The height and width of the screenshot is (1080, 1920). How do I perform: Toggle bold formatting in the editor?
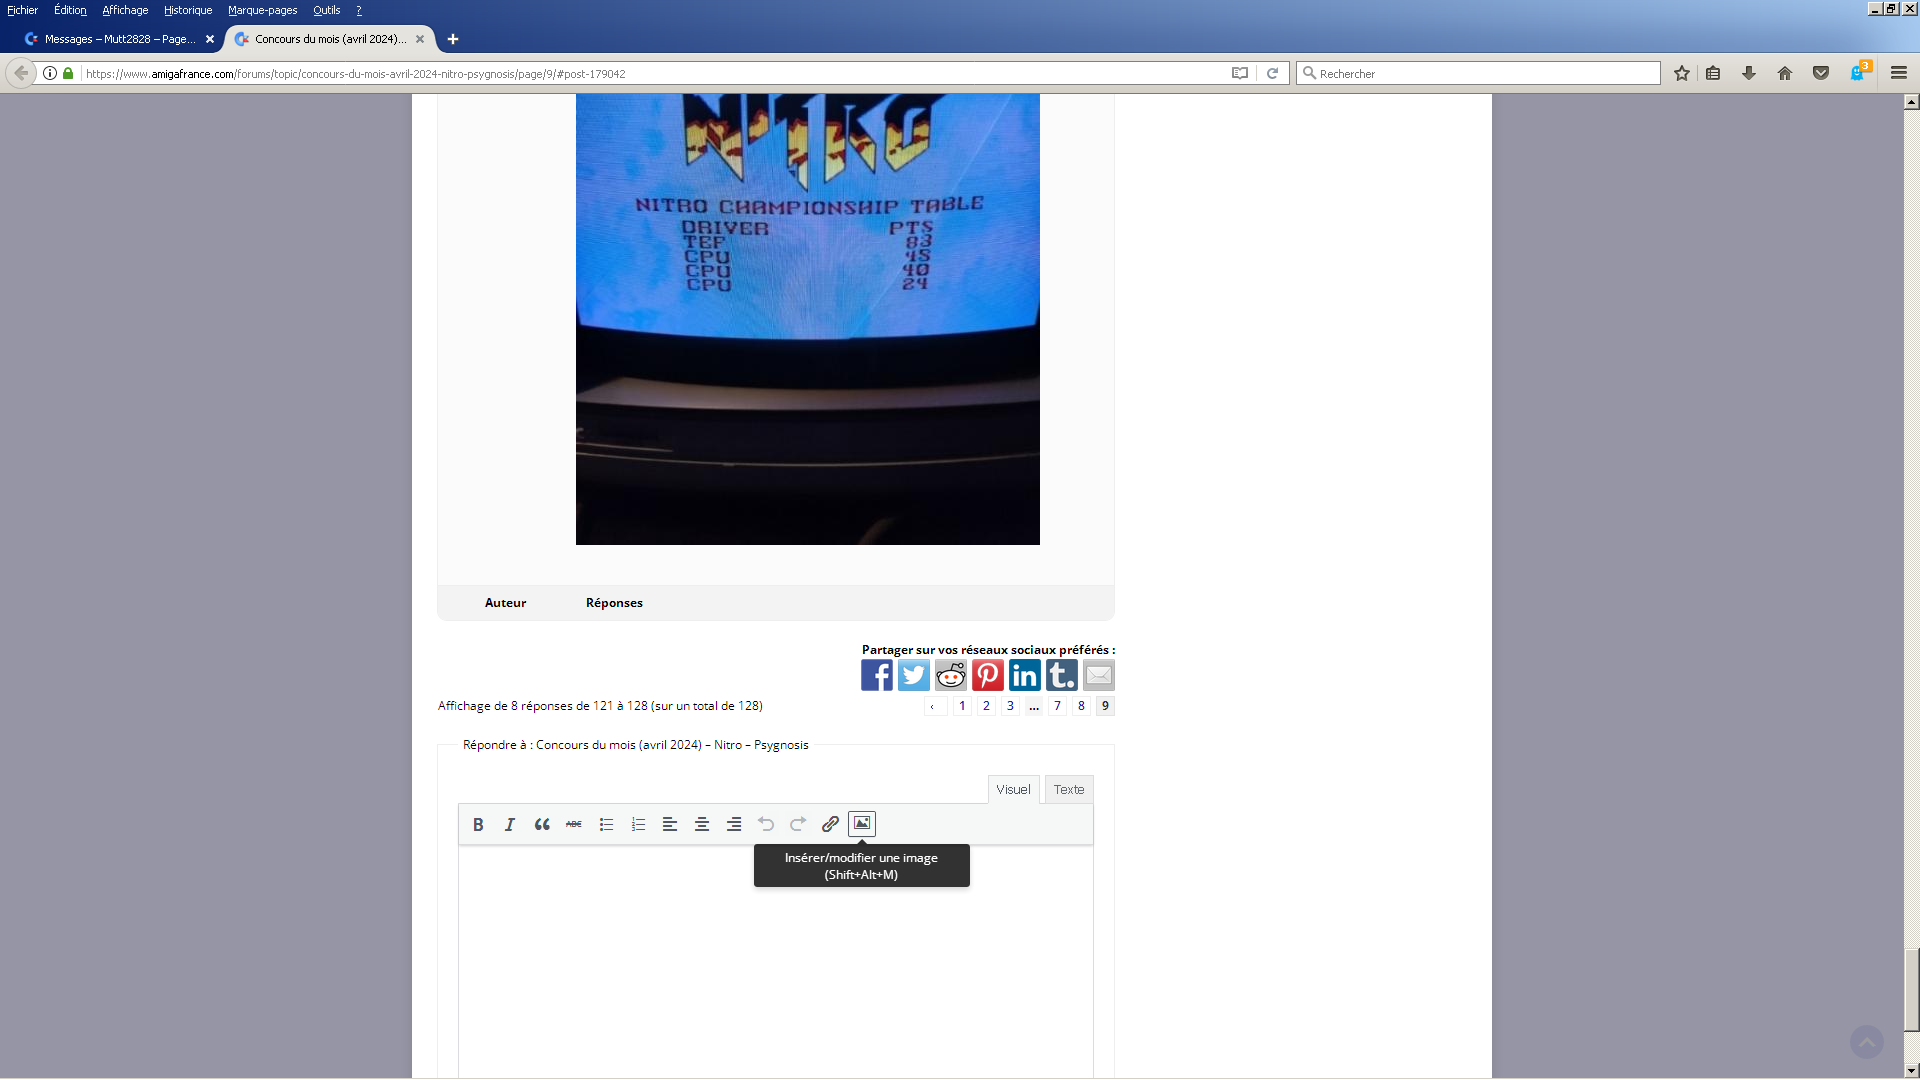click(478, 824)
